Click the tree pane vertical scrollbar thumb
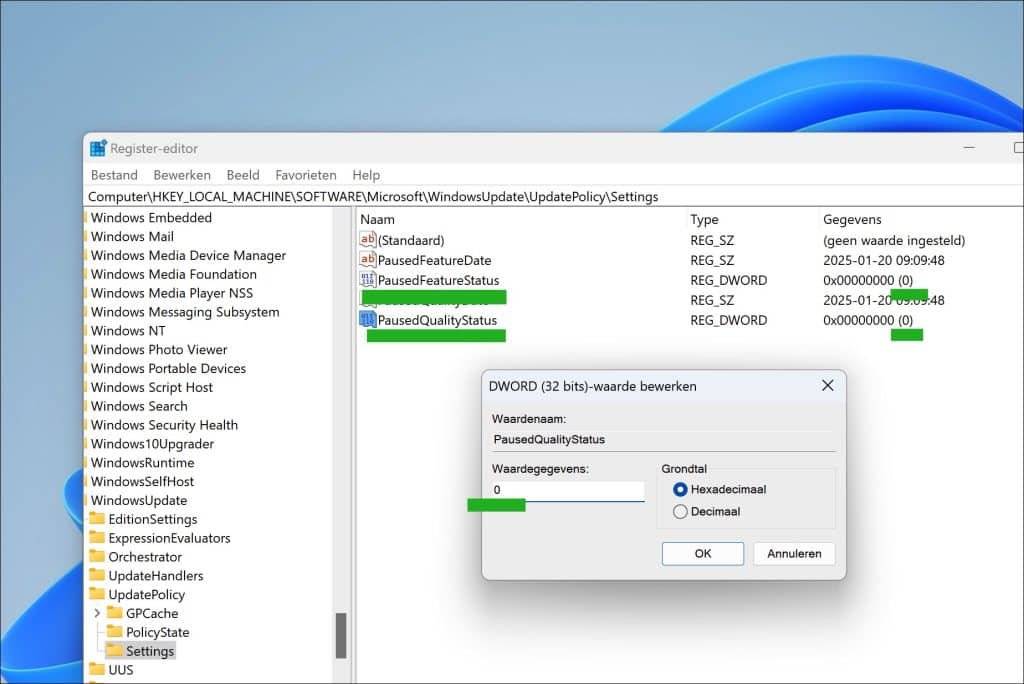The height and width of the screenshot is (684, 1024). coord(341,635)
